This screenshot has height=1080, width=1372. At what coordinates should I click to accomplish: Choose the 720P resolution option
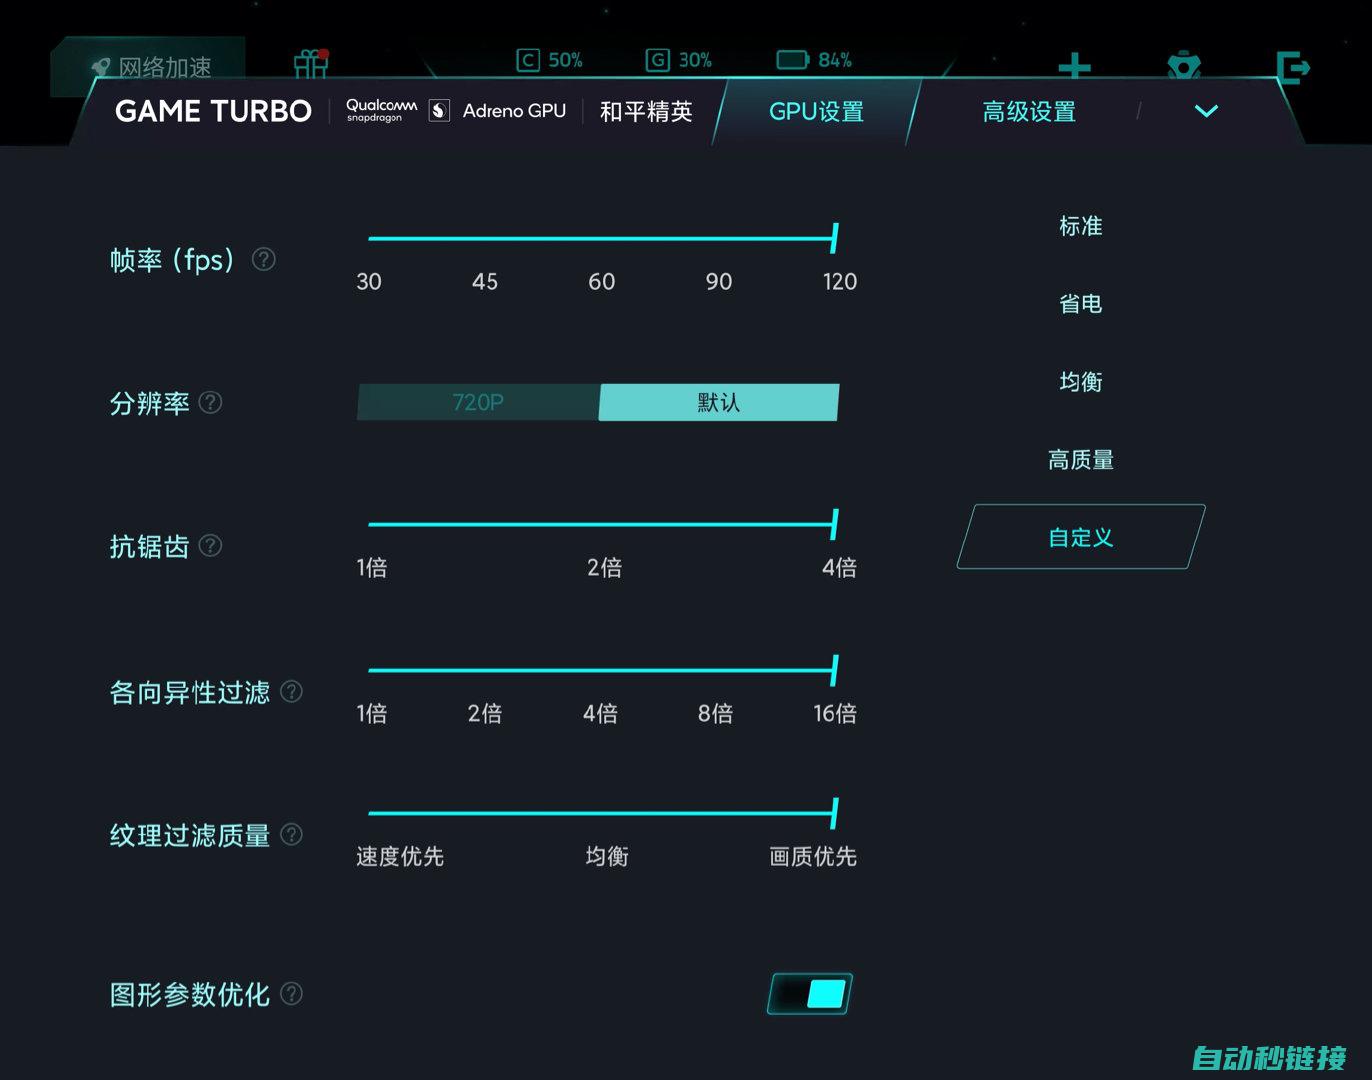[478, 402]
